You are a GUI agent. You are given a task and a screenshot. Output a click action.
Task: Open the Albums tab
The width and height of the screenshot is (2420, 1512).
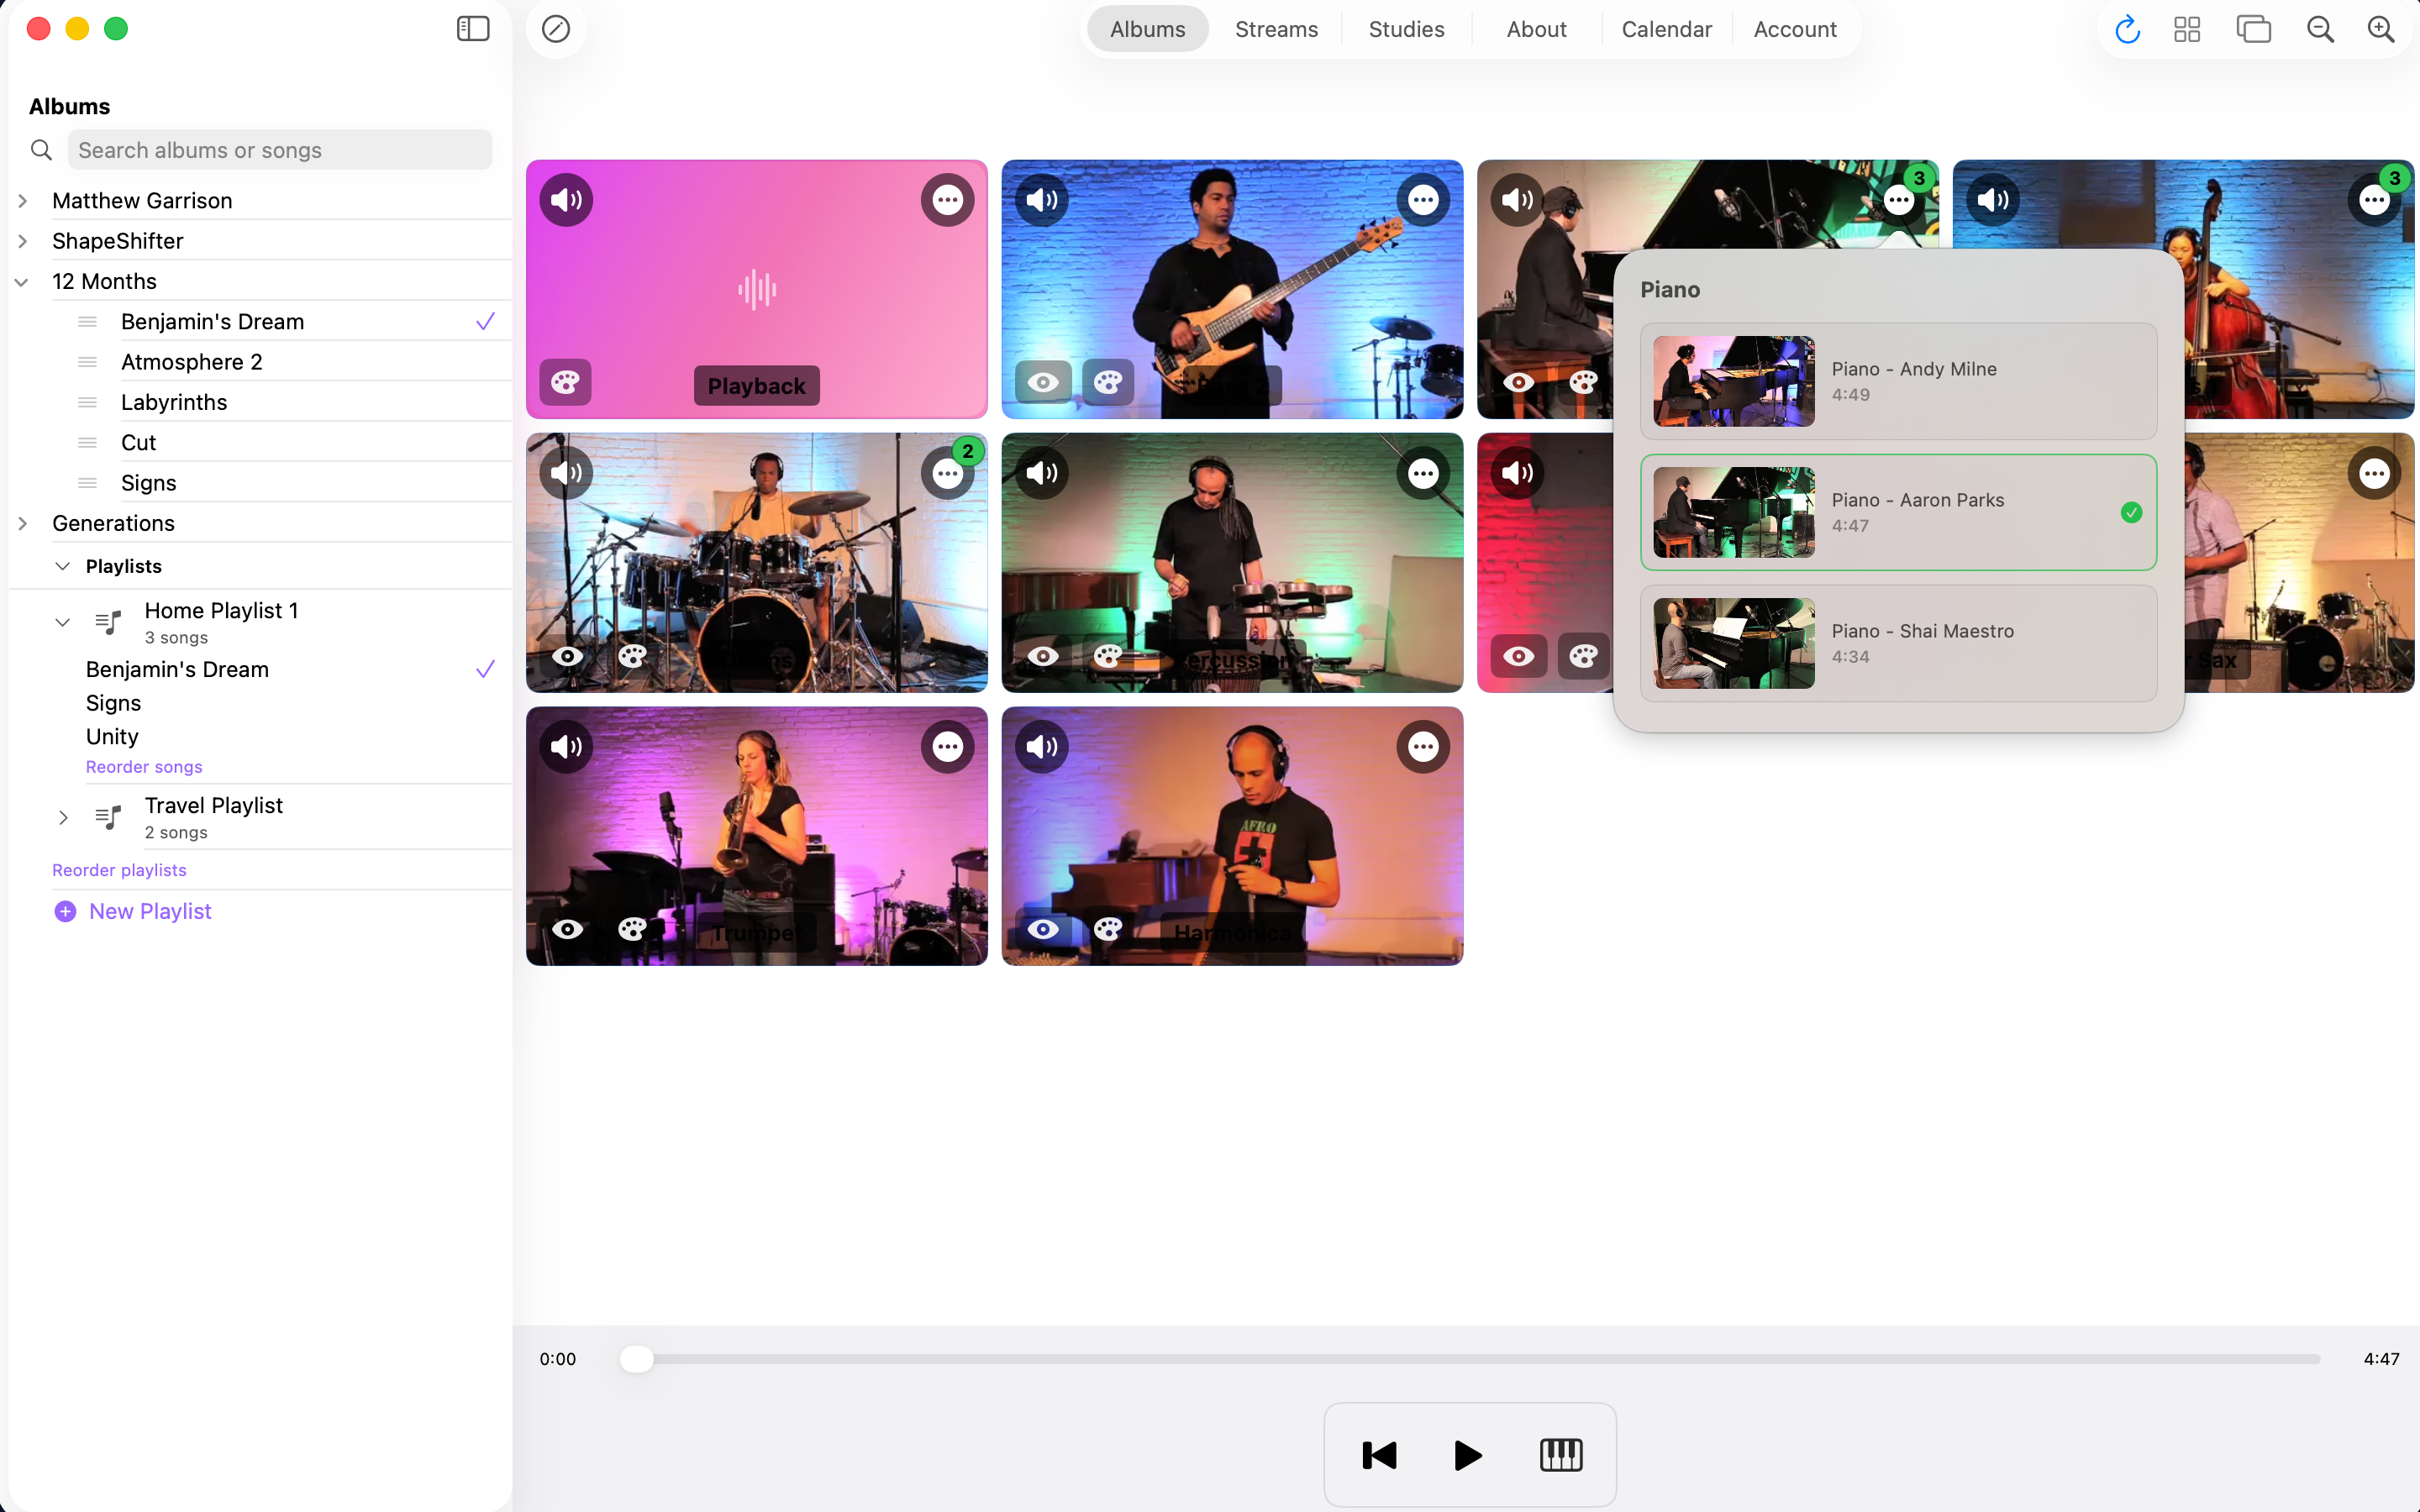click(x=1147, y=29)
